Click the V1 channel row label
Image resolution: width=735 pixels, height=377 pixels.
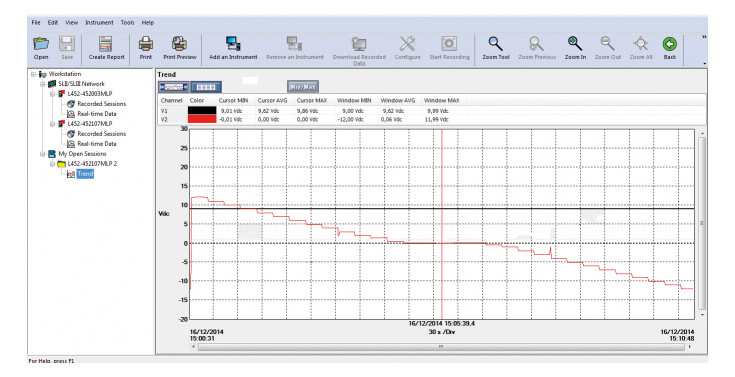click(164, 111)
